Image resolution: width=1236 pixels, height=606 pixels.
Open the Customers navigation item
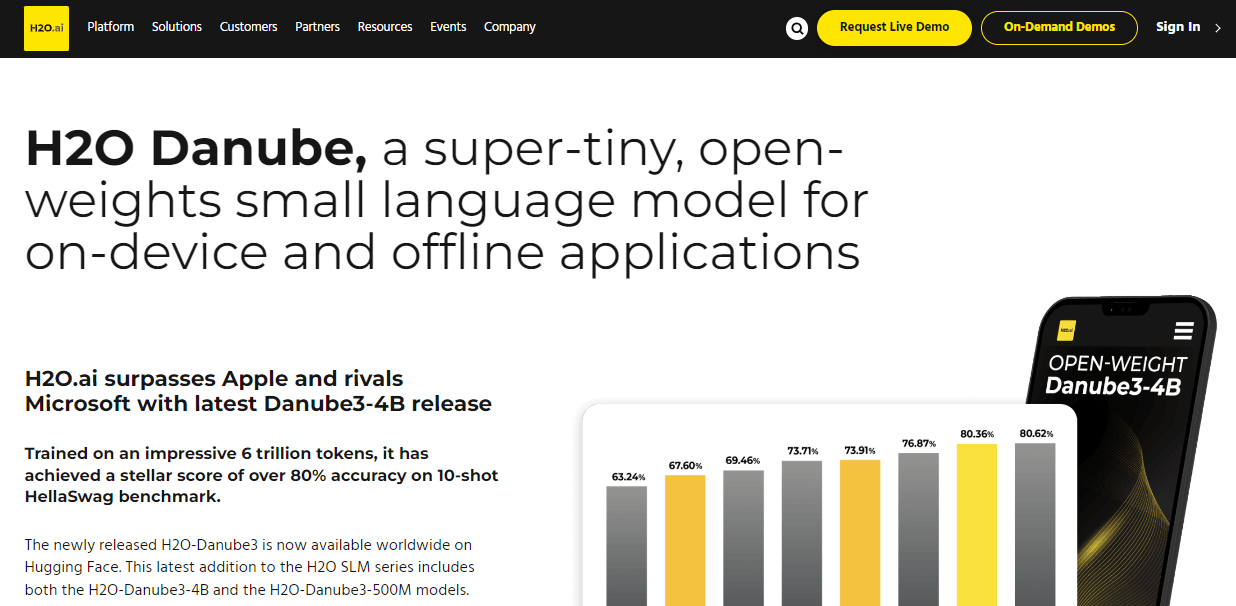pos(248,27)
